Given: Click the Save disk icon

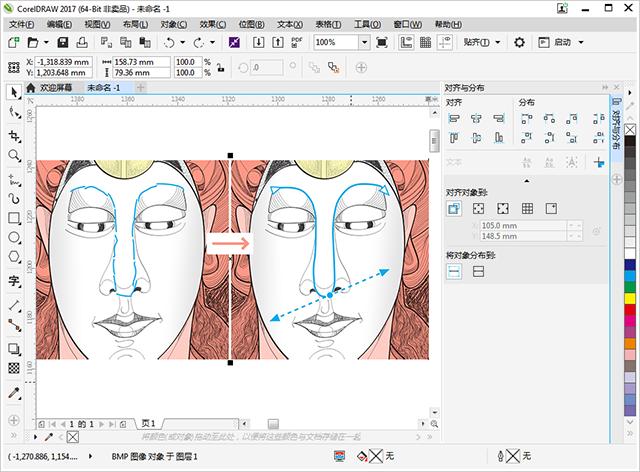Looking at the screenshot, I should pos(62,42).
